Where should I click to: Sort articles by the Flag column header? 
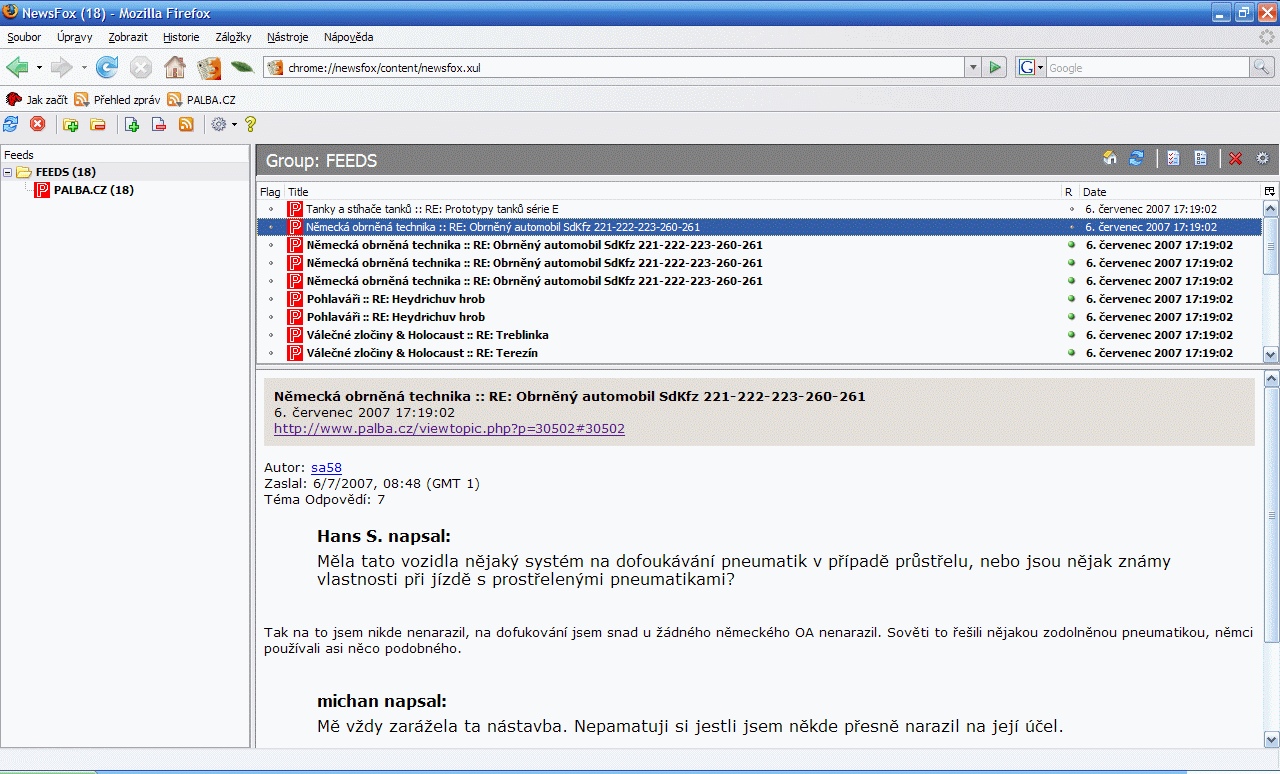point(270,191)
